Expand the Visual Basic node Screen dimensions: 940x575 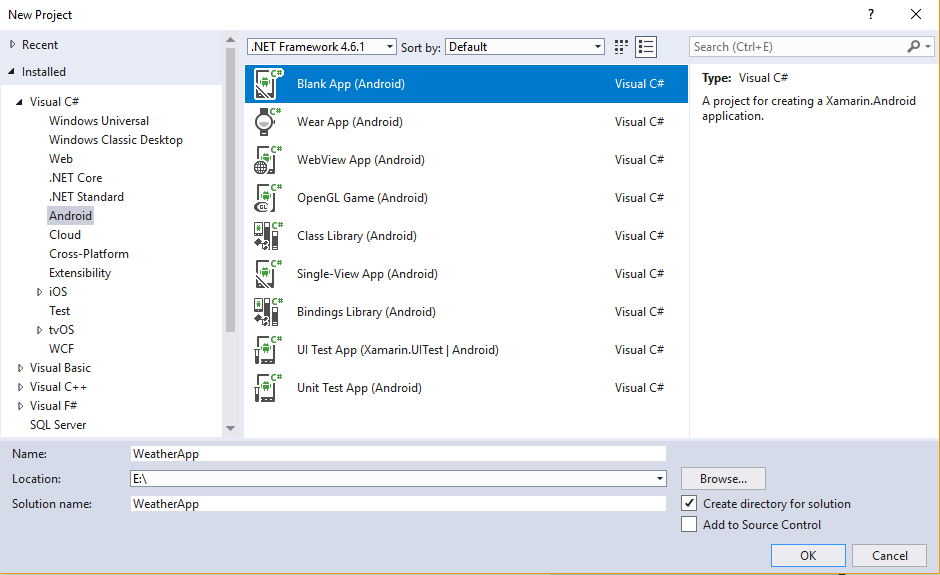coord(20,368)
